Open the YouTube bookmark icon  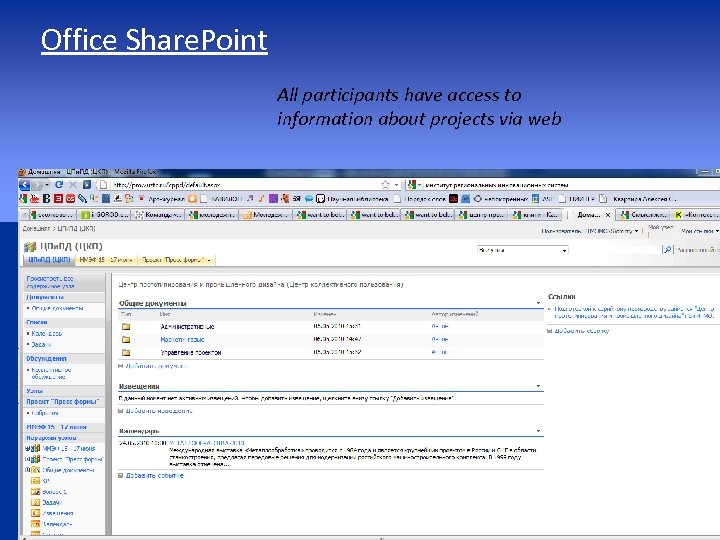[34, 199]
